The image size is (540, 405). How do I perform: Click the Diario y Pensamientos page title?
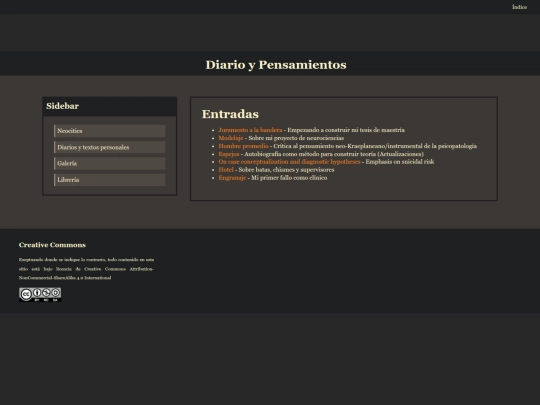tap(276, 65)
